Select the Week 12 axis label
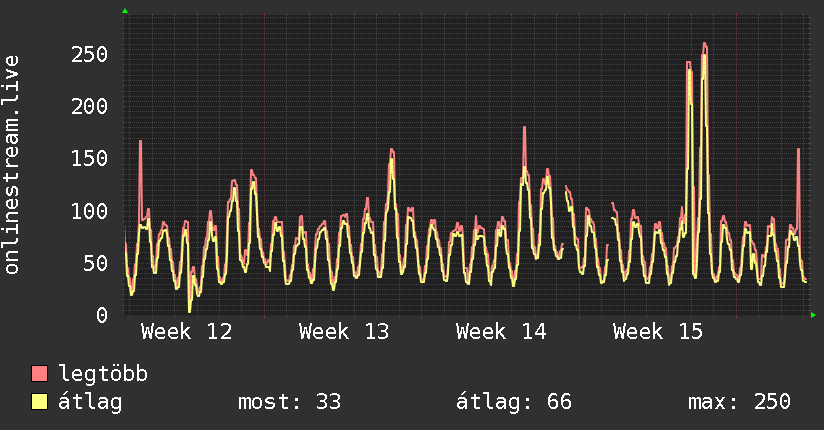824x430 pixels. point(187,332)
